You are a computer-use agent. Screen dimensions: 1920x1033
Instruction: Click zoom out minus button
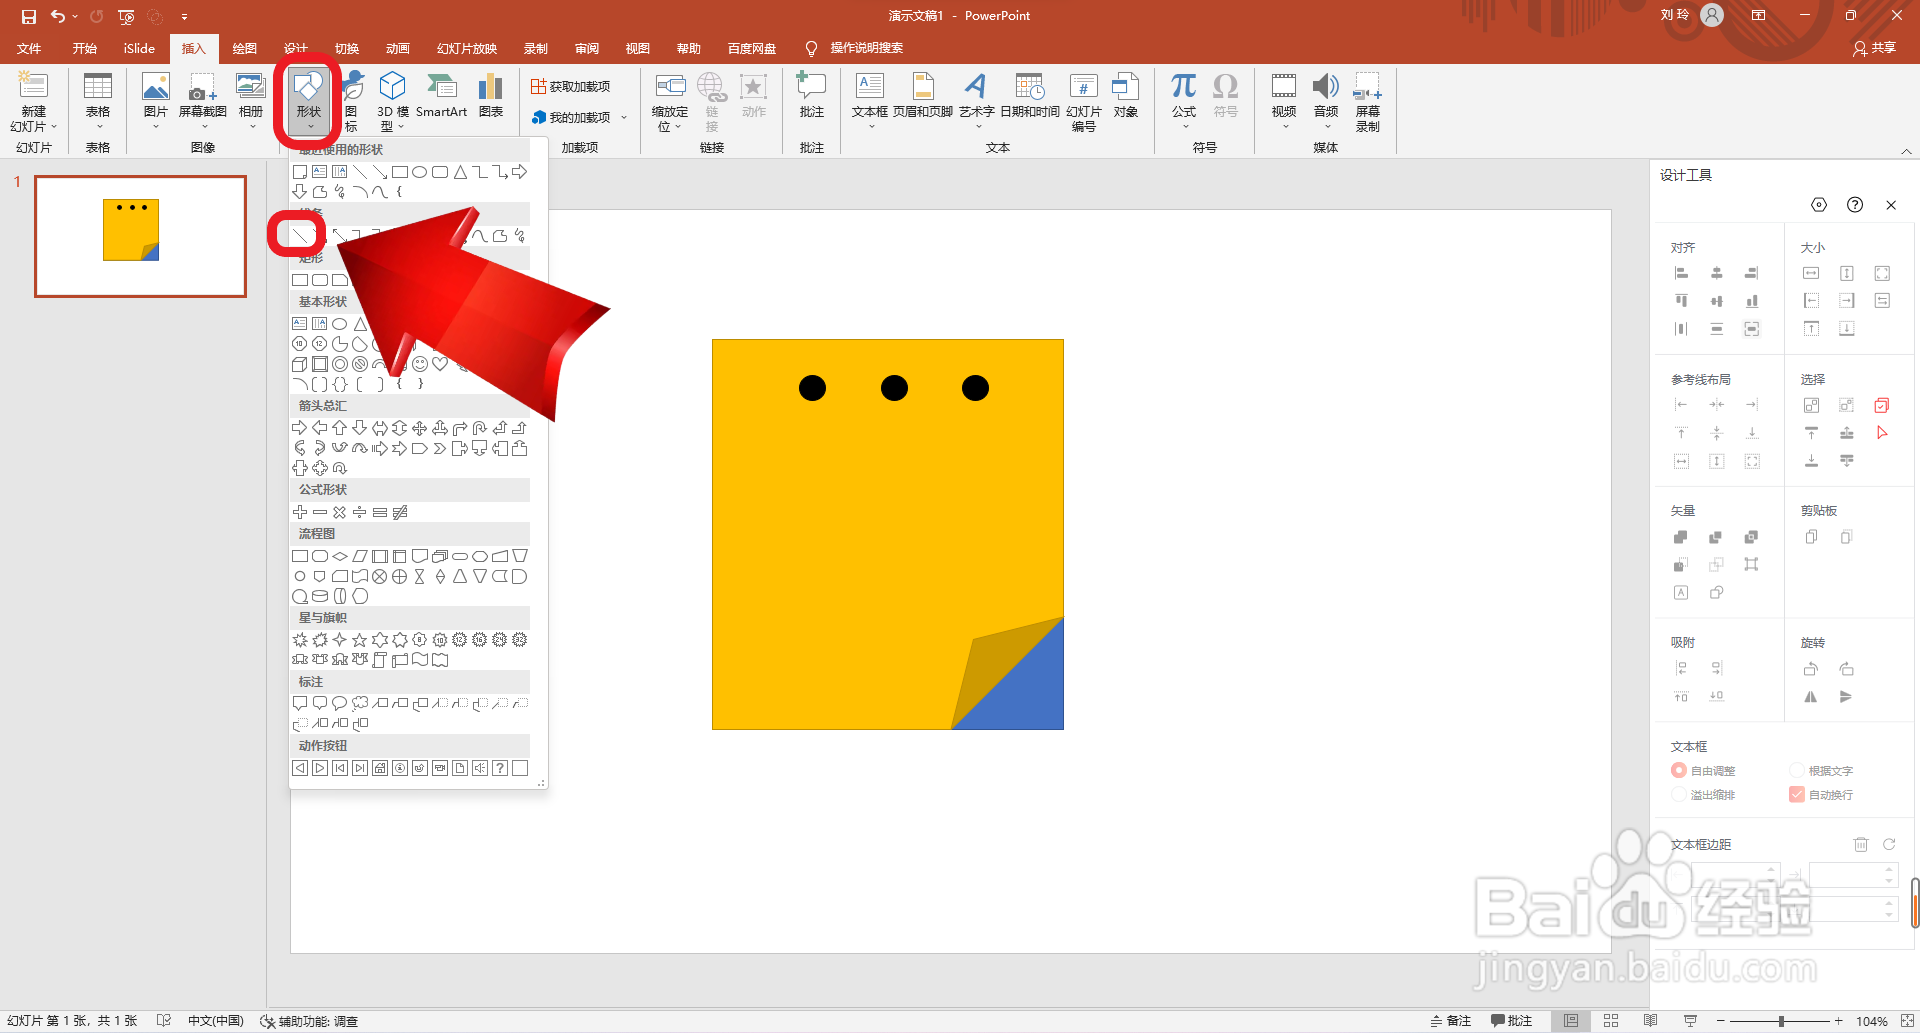[1720, 1021]
